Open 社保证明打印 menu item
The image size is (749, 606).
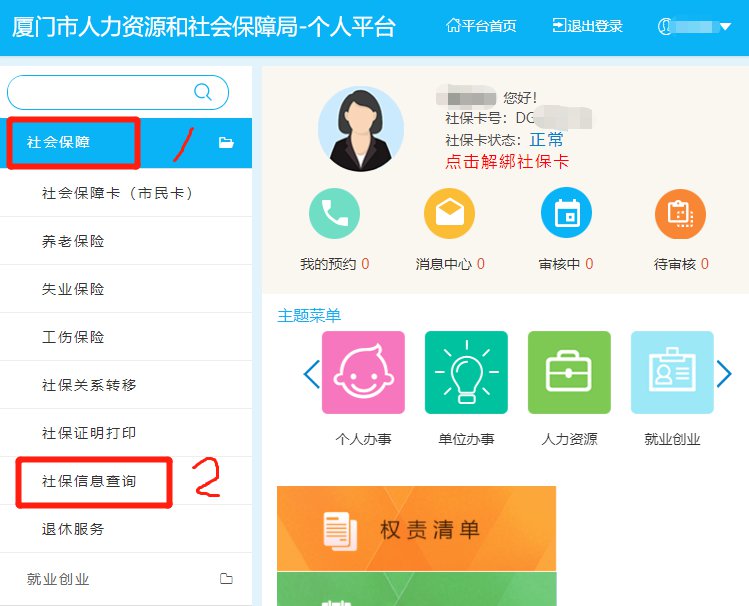point(126,433)
